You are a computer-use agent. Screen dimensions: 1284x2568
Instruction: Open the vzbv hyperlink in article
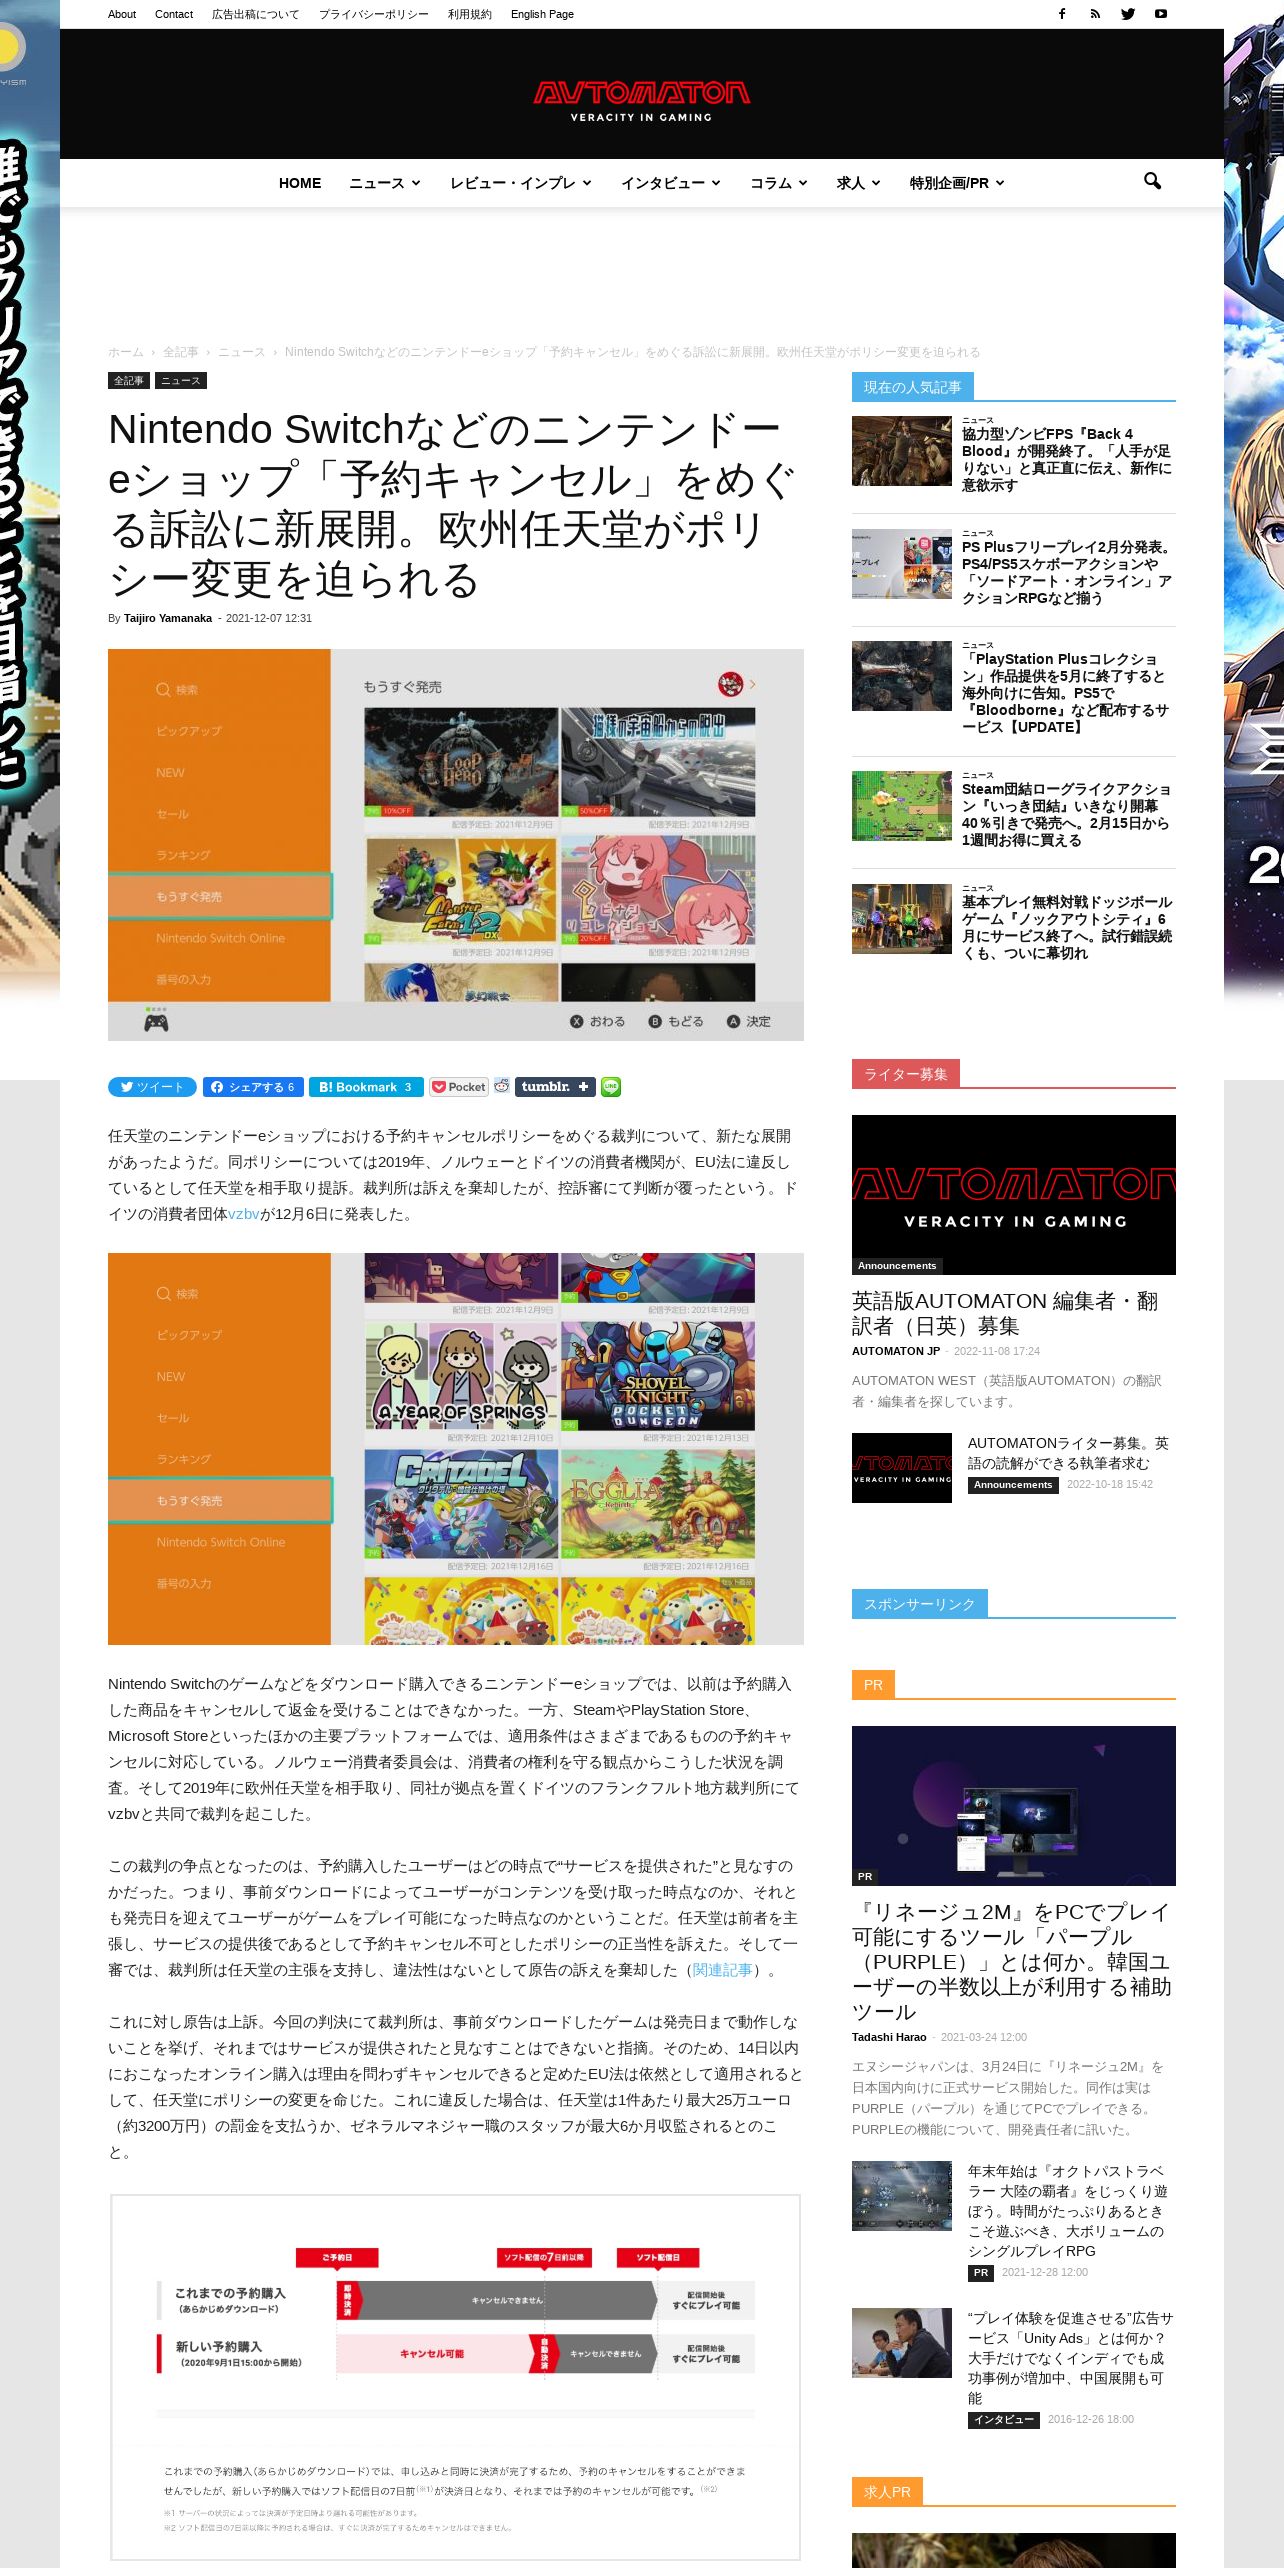(x=244, y=1214)
